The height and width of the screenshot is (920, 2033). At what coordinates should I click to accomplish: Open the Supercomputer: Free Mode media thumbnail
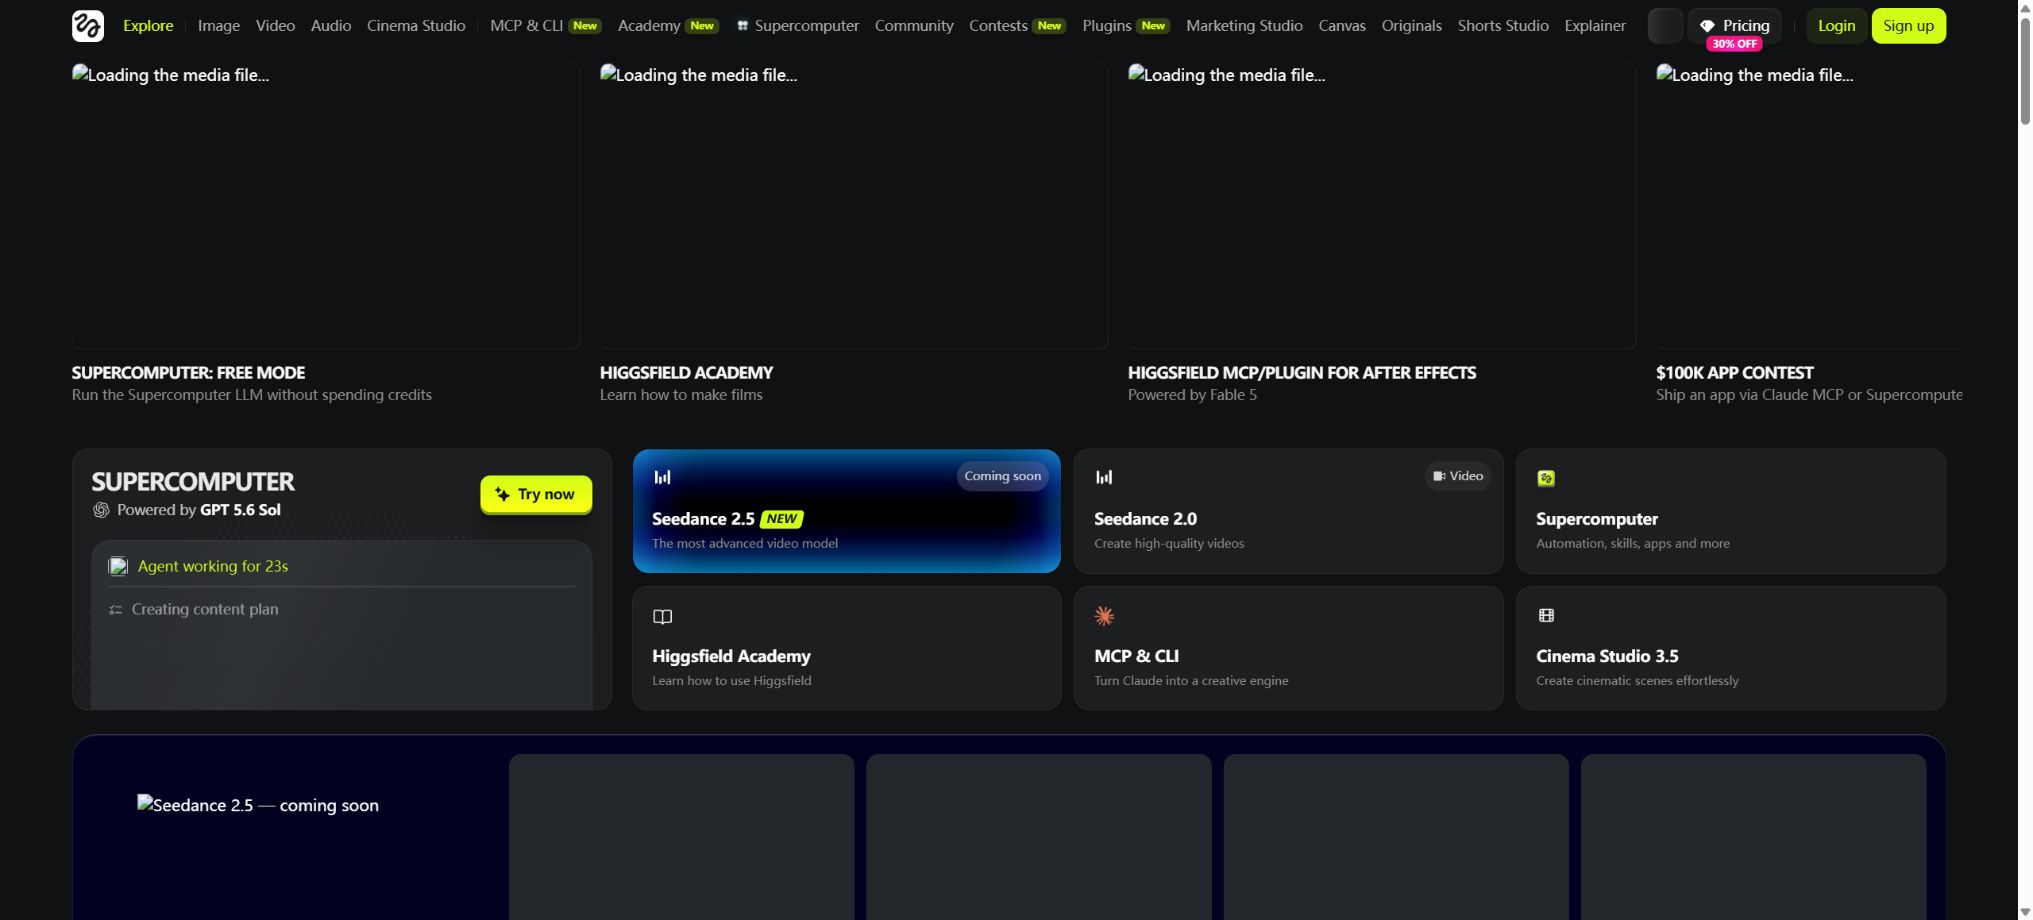pyautogui.click(x=326, y=206)
